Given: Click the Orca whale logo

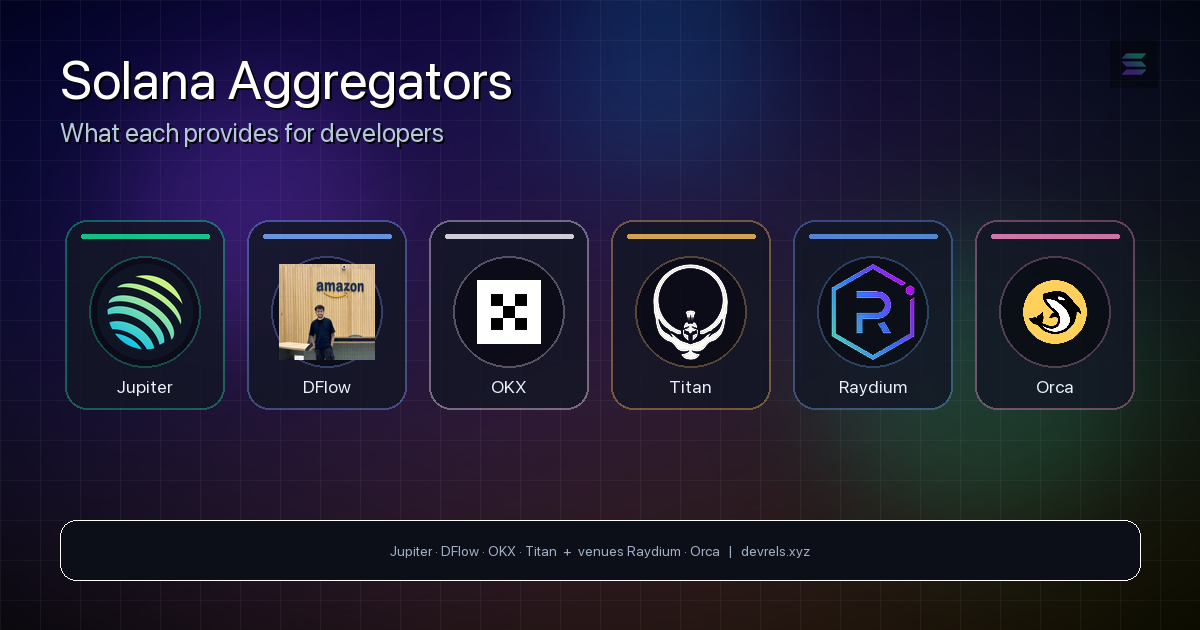Looking at the screenshot, I should coord(1055,312).
